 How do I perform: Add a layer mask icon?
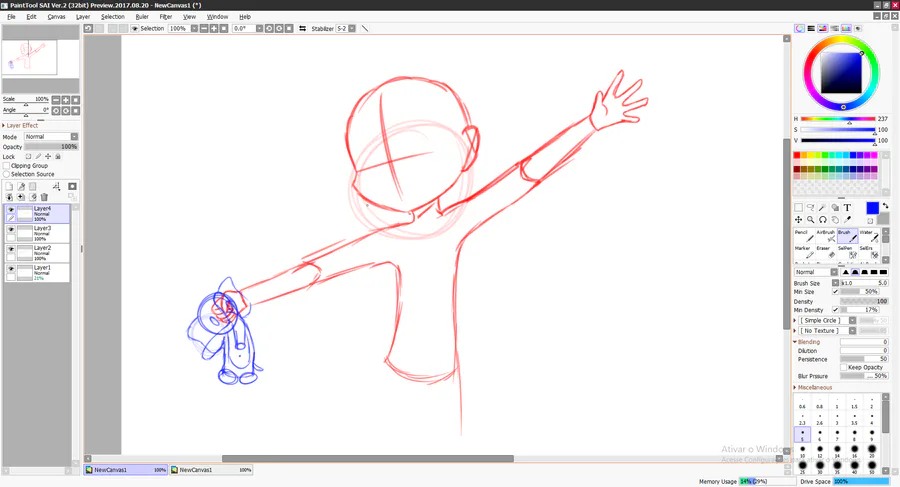[x=72, y=186]
